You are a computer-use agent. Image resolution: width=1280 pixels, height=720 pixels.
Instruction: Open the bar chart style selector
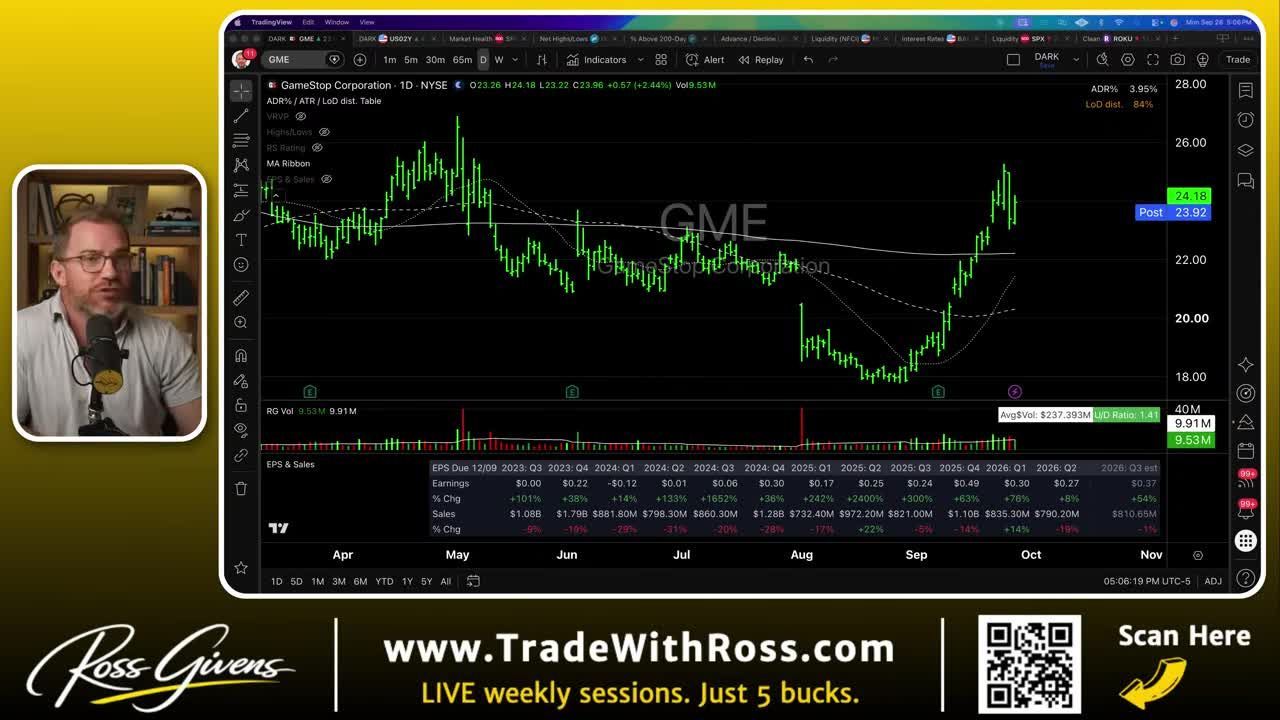coord(542,60)
